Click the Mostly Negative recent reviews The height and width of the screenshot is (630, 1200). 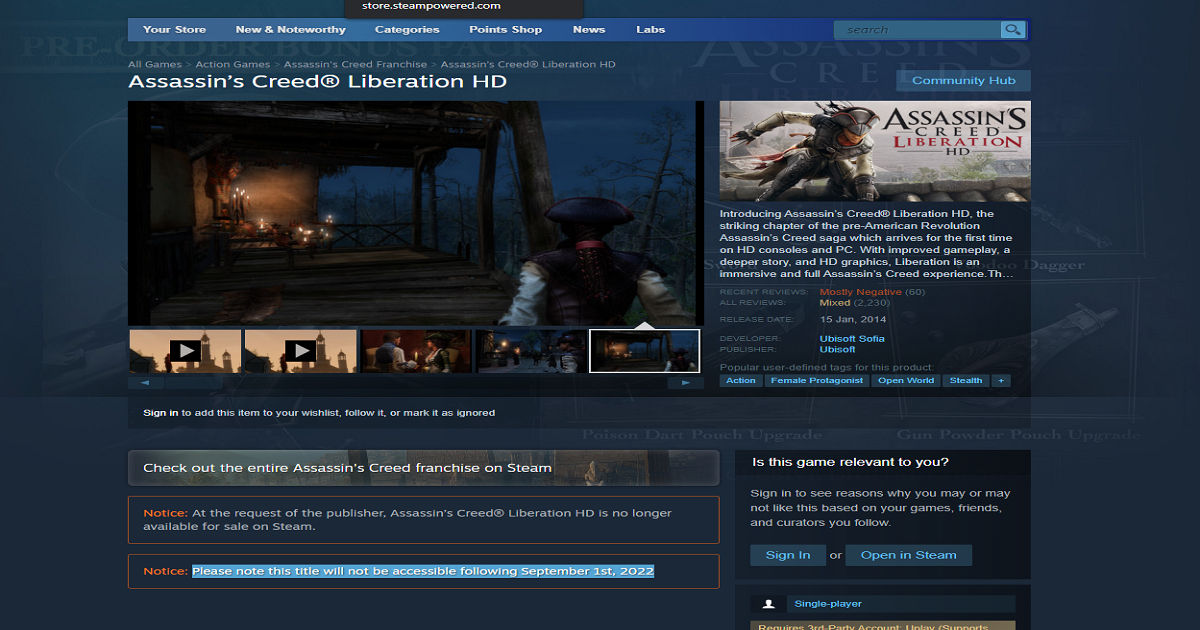860,292
